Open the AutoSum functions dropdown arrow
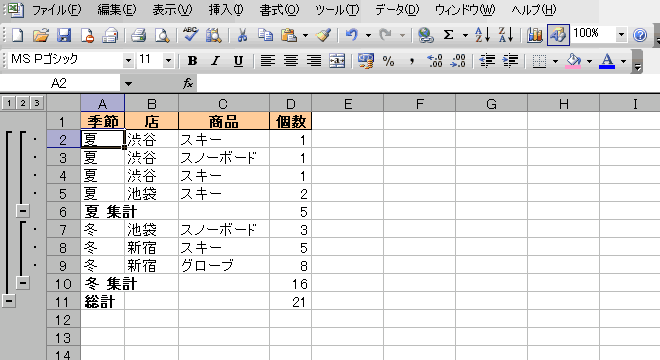Image resolution: width=660 pixels, height=360 pixels. [465, 35]
